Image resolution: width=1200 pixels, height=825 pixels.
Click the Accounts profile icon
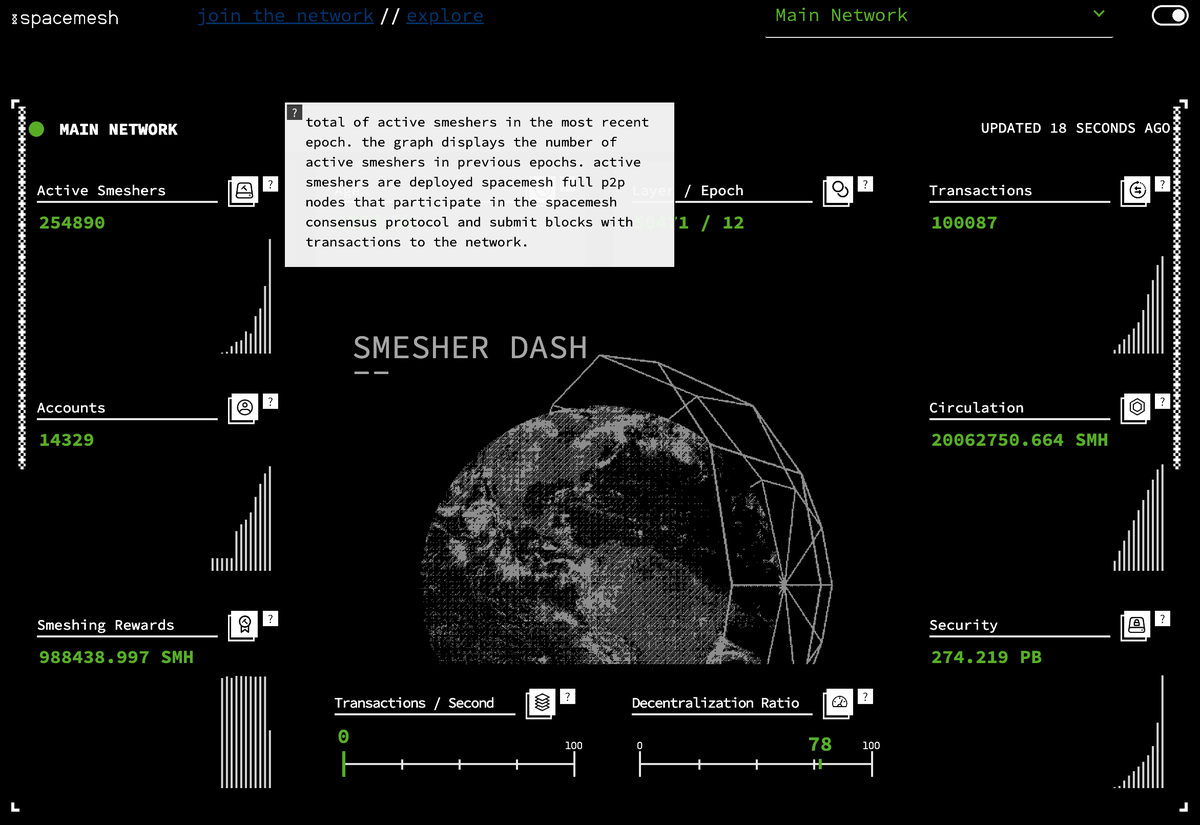(x=243, y=408)
